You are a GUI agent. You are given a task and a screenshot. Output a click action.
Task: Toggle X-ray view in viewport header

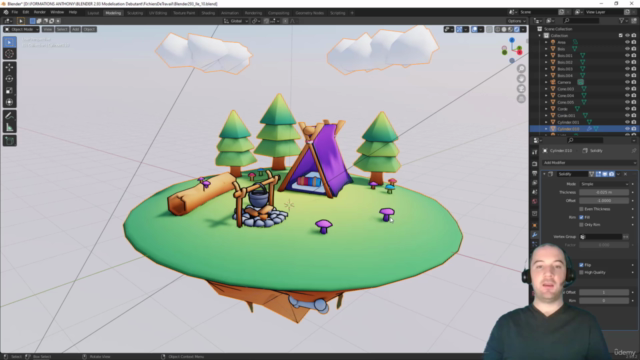click(x=489, y=29)
